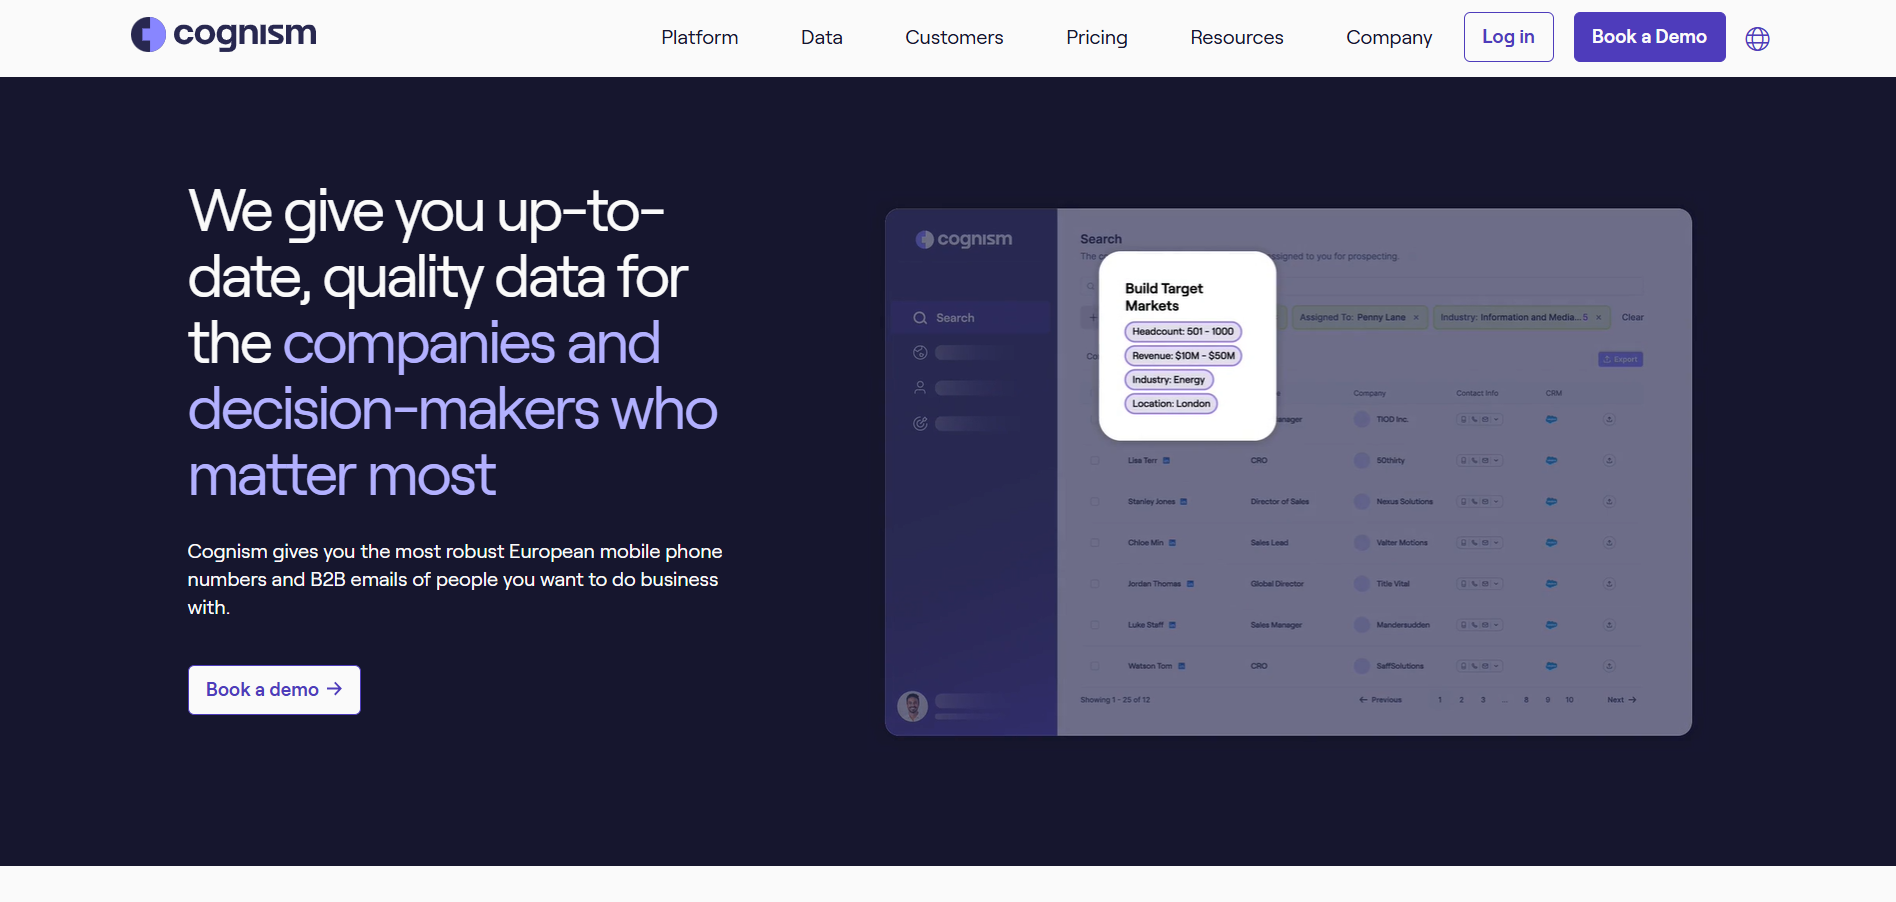Click the upload icon in the 50thirty row

(x=1610, y=461)
